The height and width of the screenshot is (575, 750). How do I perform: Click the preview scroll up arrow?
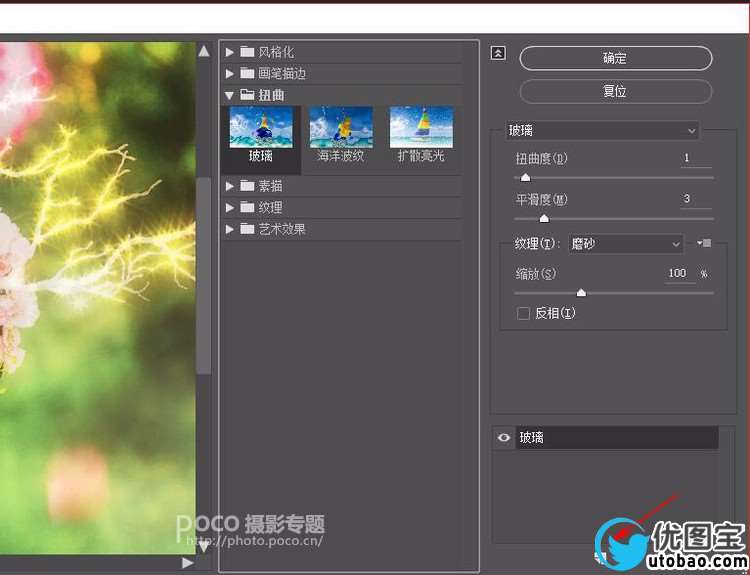click(204, 51)
